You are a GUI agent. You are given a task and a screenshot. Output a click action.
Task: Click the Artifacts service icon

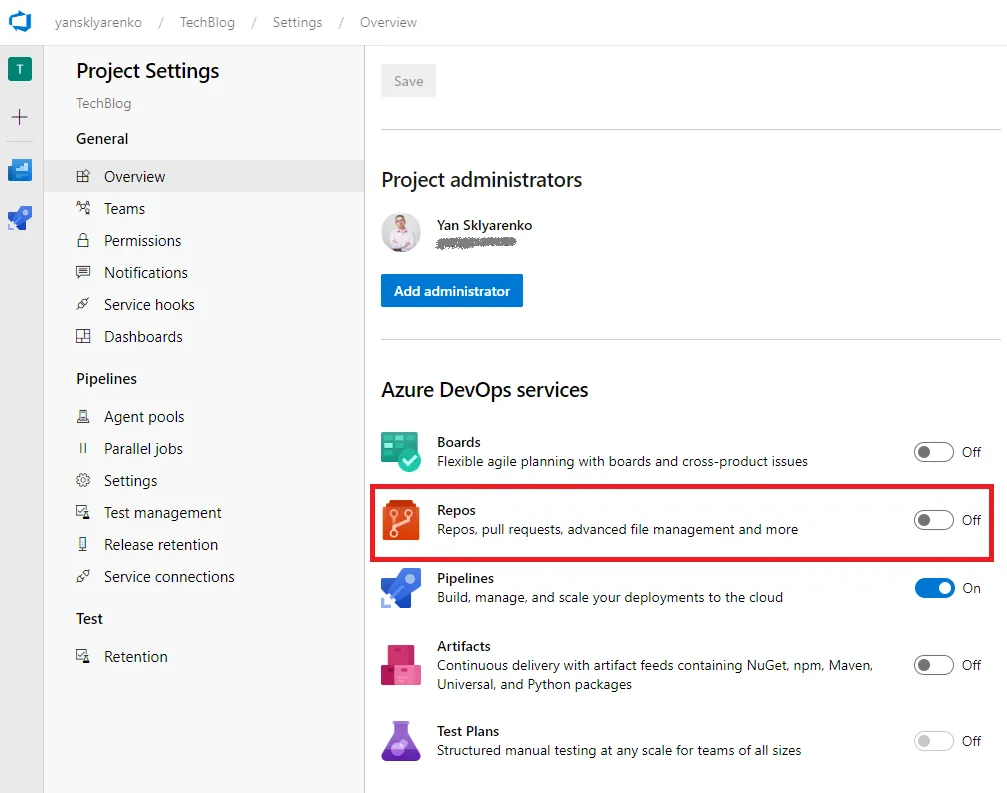400,664
